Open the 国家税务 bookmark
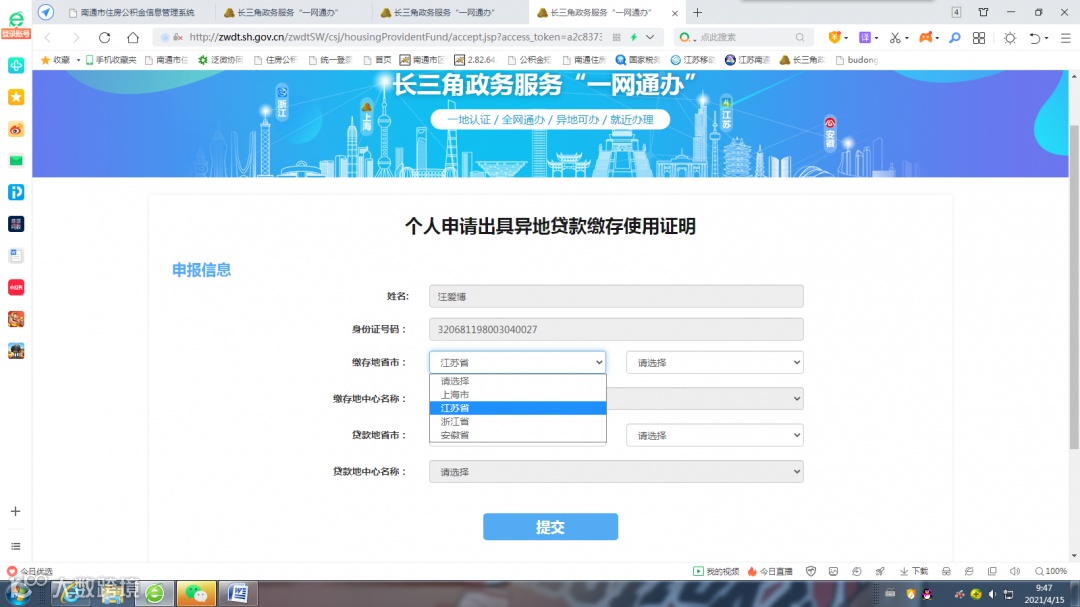 [x=638, y=60]
